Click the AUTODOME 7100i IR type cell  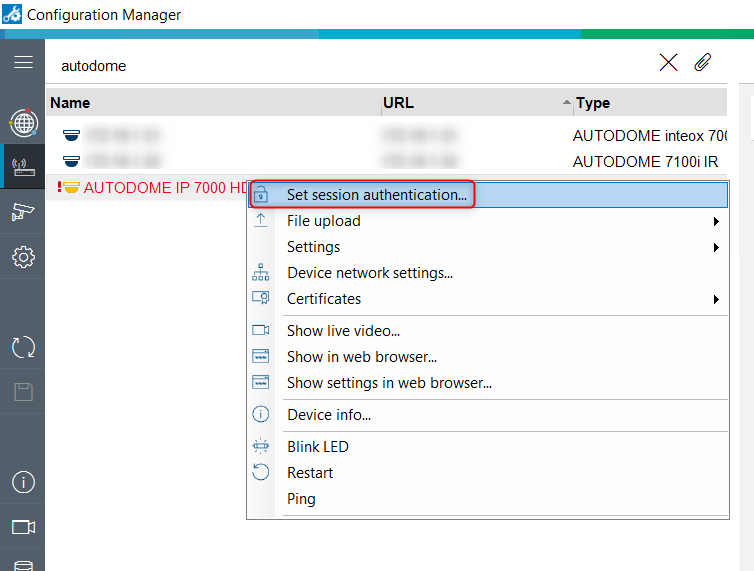point(645,162)
